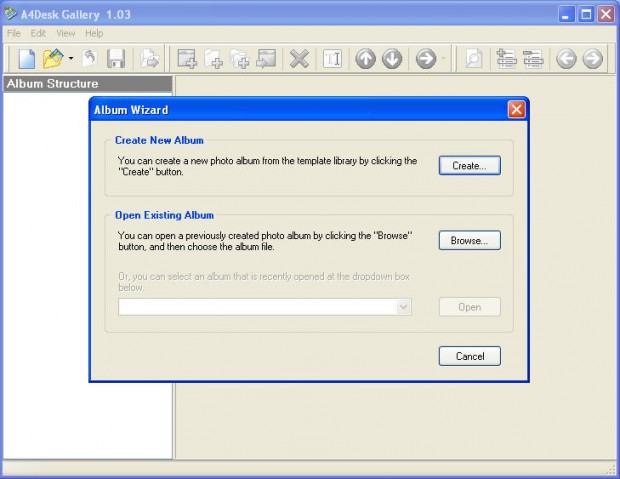
Task: Click the Move down arrow icon
Action: point(392,59)
